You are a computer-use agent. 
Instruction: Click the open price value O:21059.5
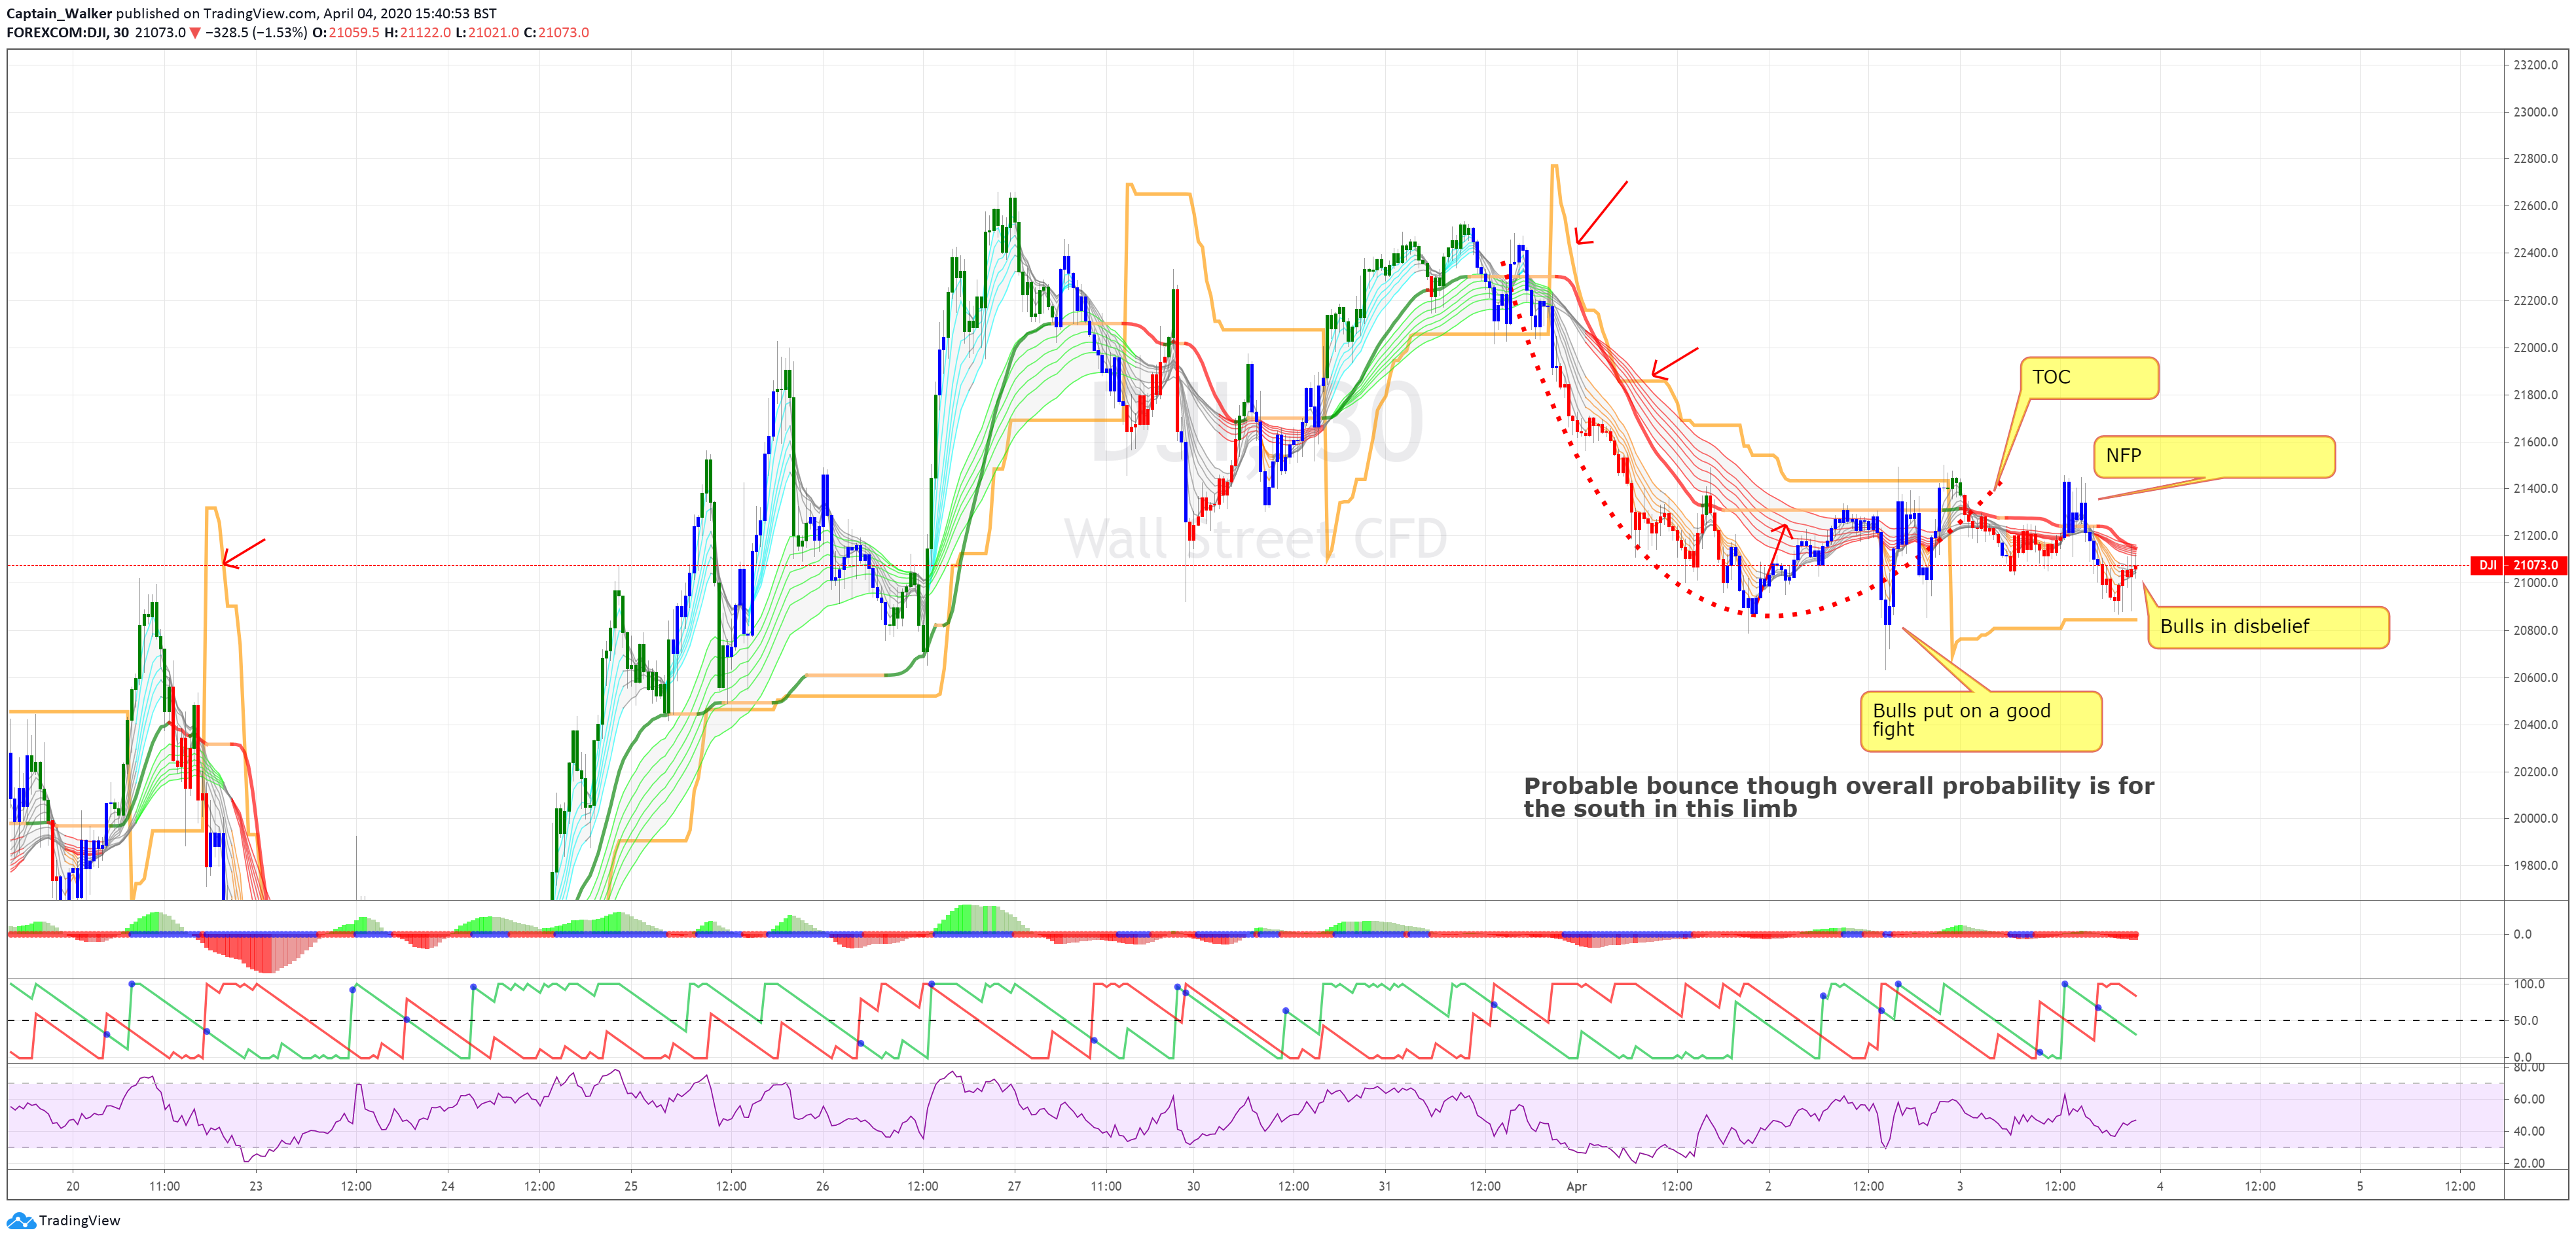click(346, 32)
